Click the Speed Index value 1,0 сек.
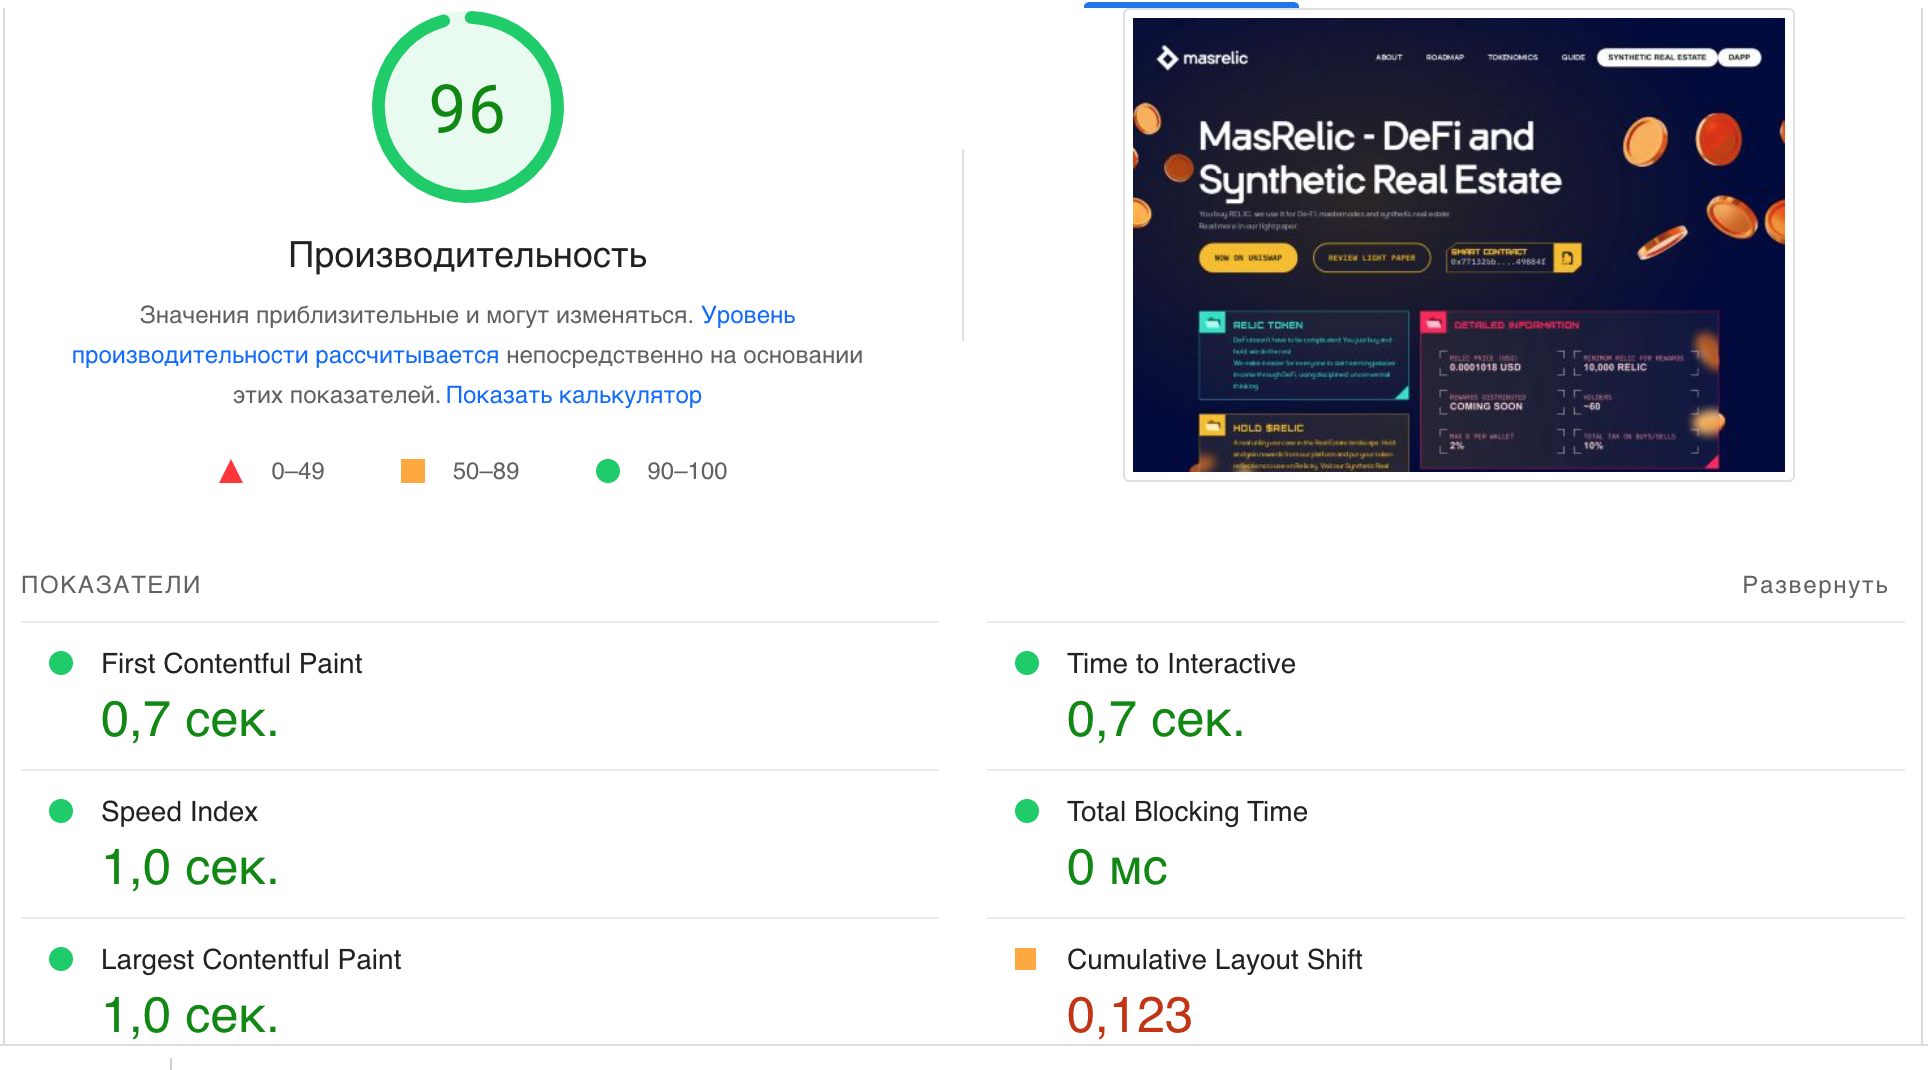Viewport: 1928px width, 1070px height. point(189,867)
